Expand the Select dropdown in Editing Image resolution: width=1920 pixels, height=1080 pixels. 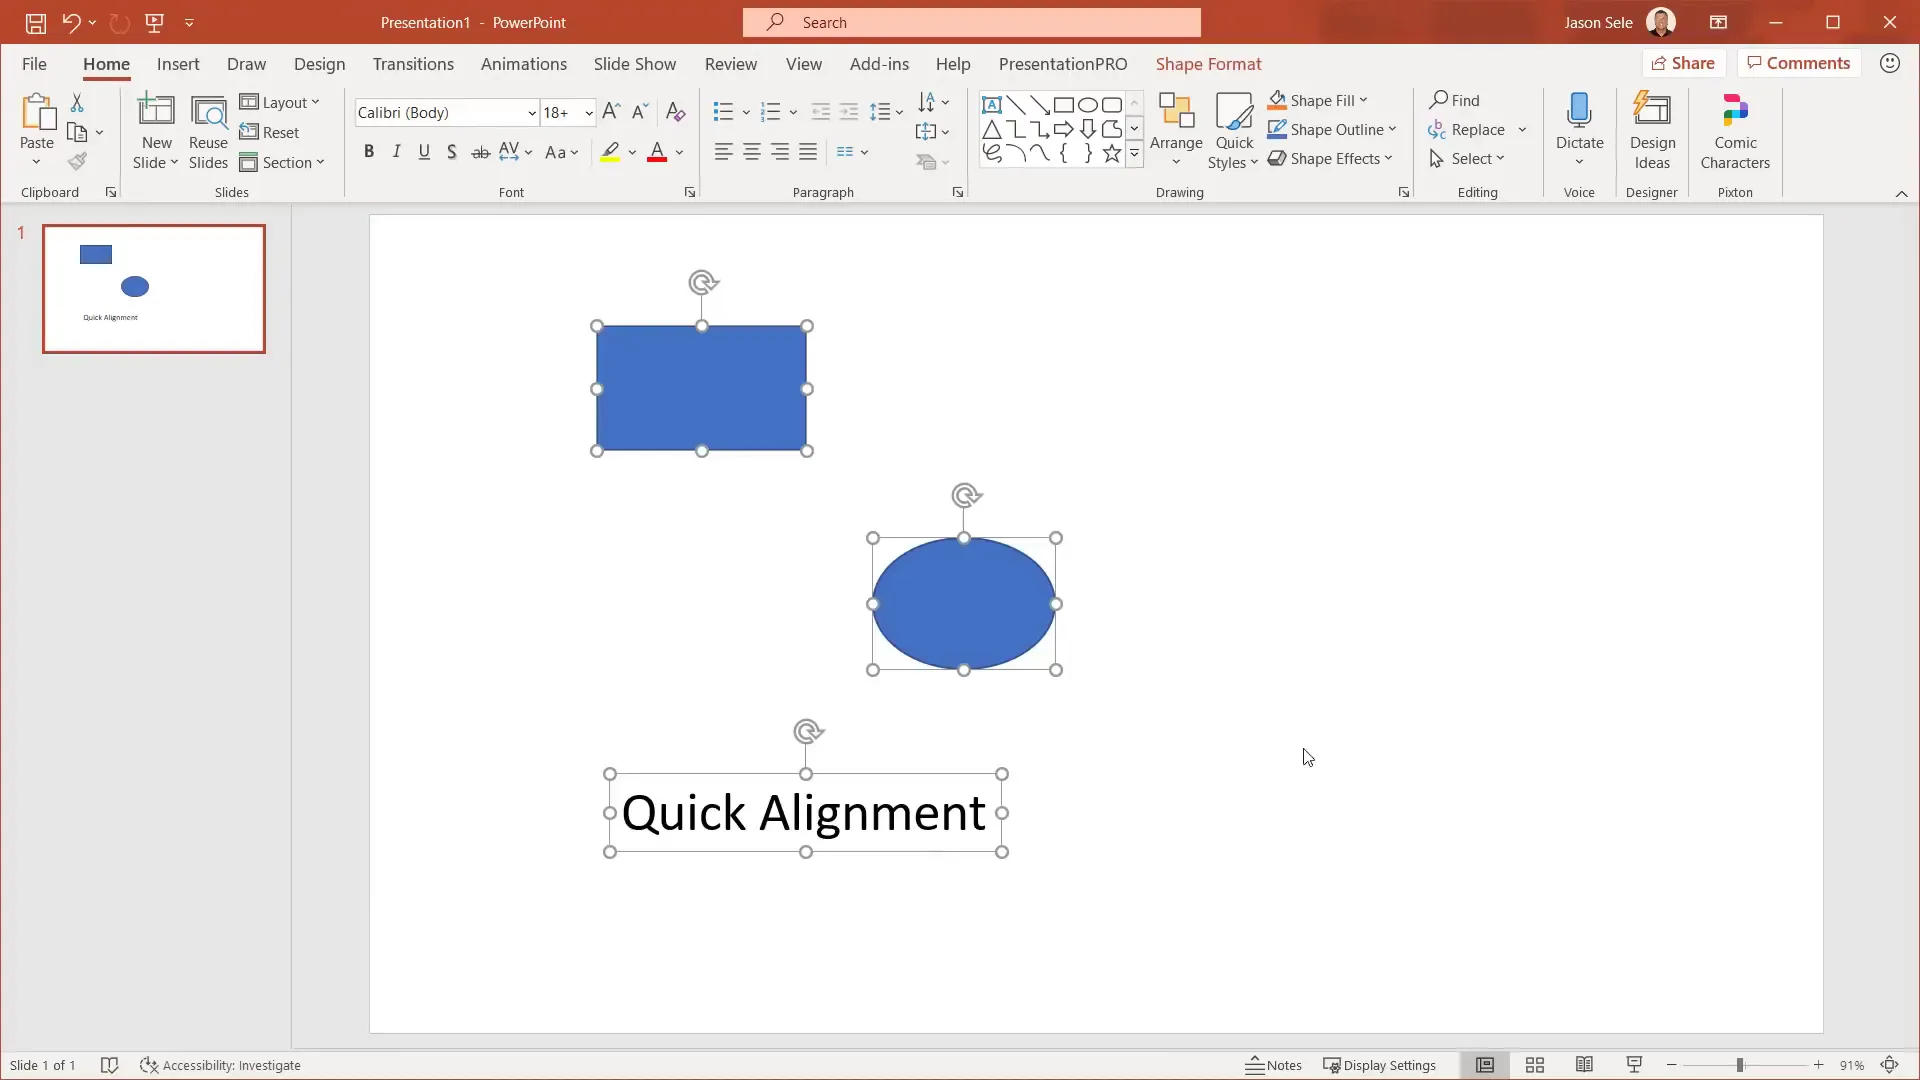tap(1467, 158)
